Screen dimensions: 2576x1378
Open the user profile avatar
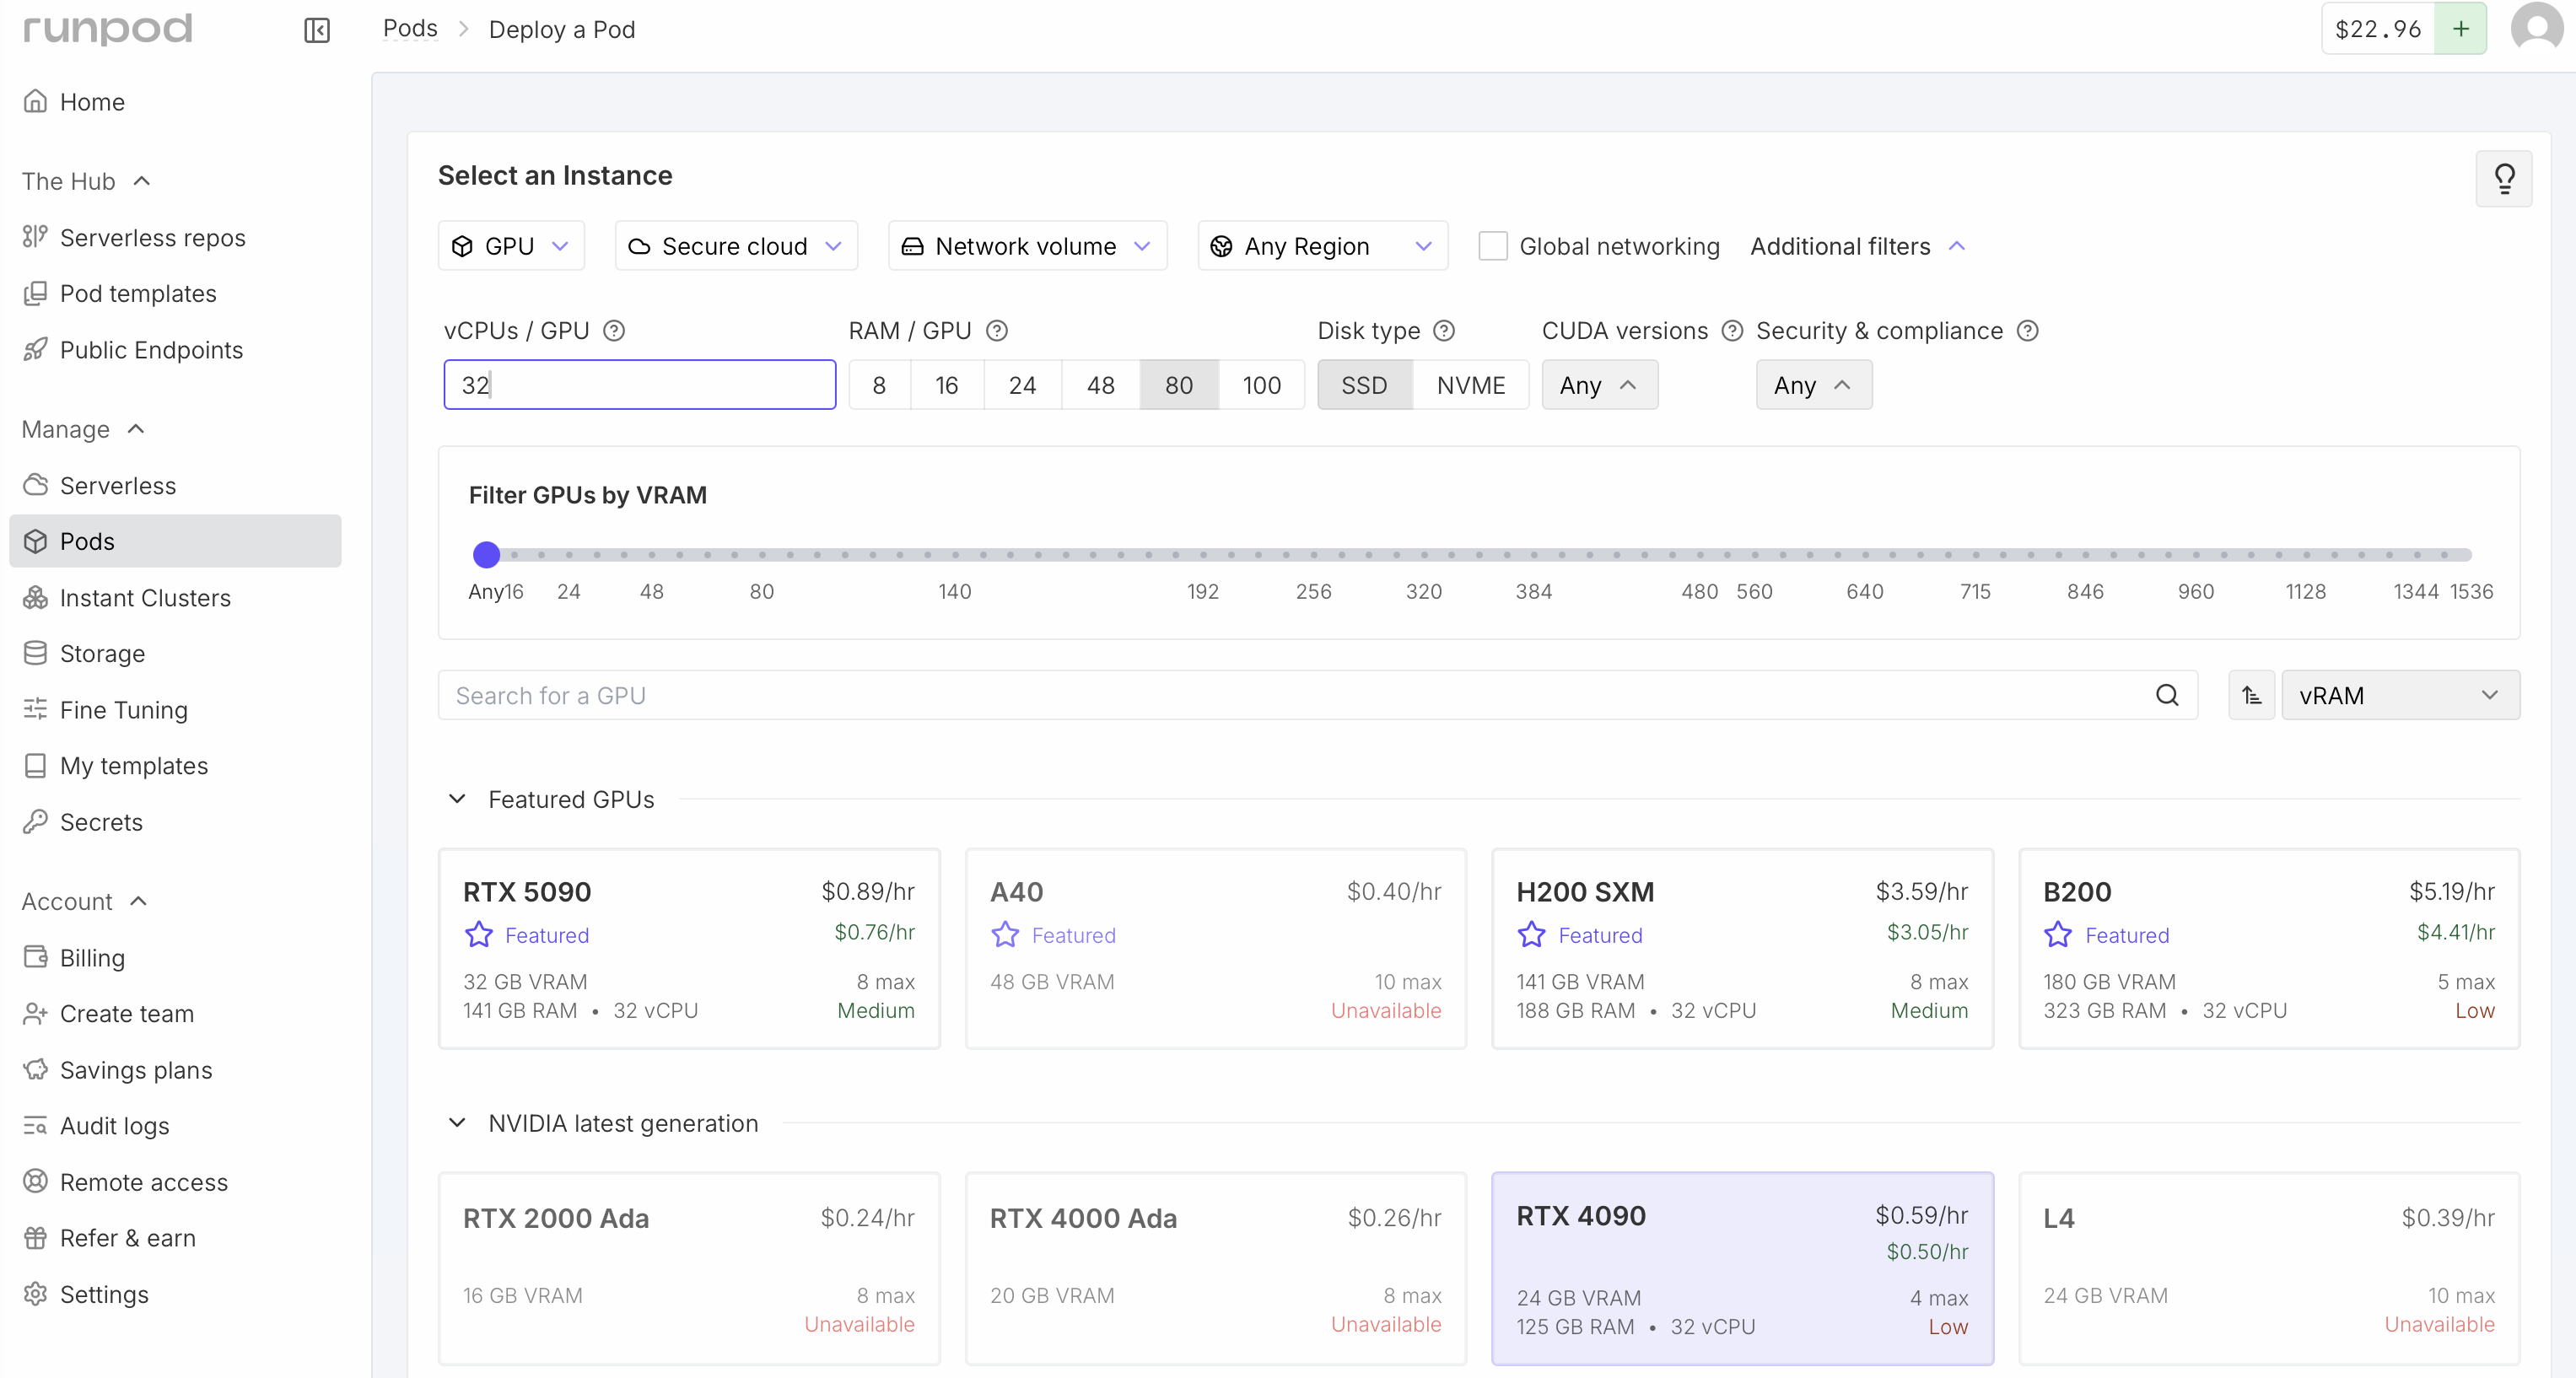pyautogui.click(x=2536, y=28)
